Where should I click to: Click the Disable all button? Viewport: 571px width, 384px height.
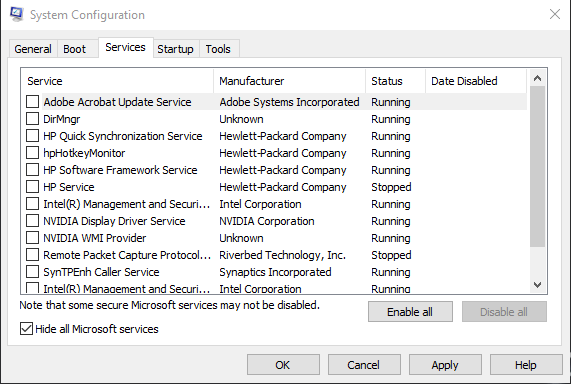pyautogui.click(x=504, y=312)
